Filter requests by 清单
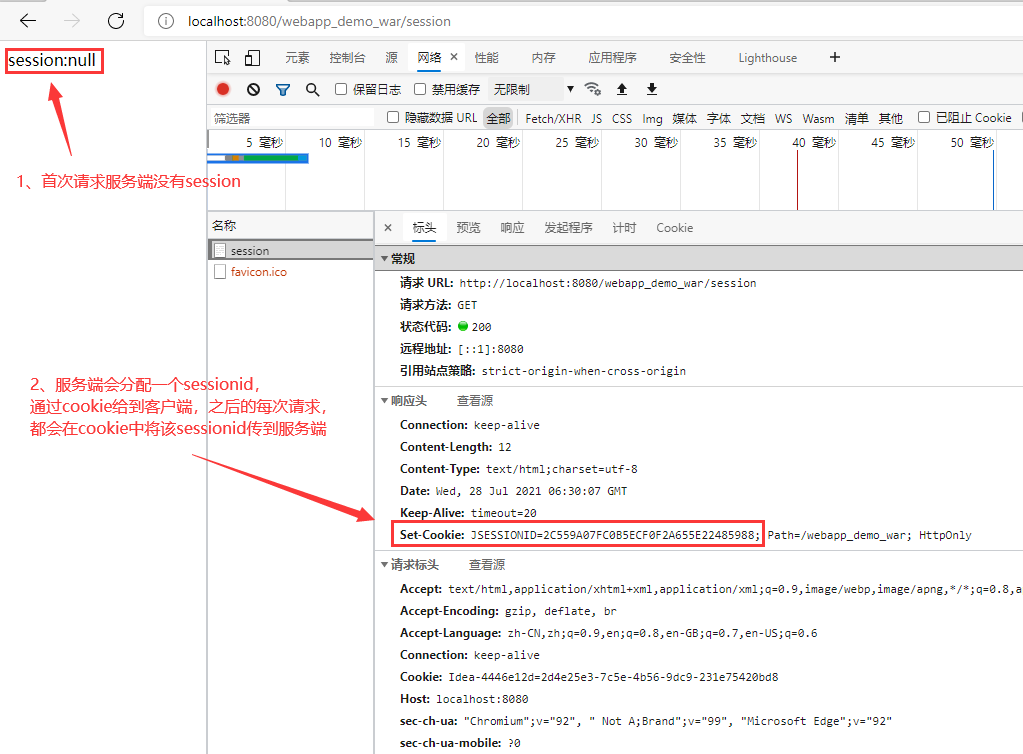 click(x=857, y=118)
